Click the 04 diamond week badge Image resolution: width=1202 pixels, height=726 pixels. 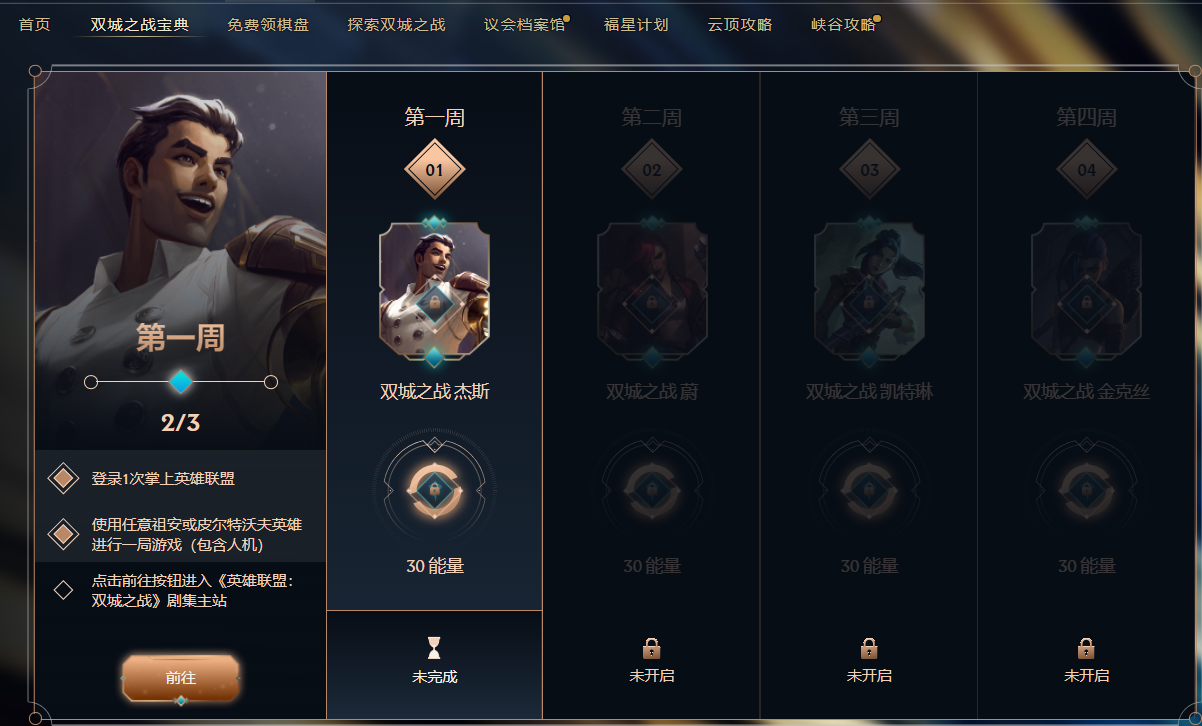coord(1086,170)
